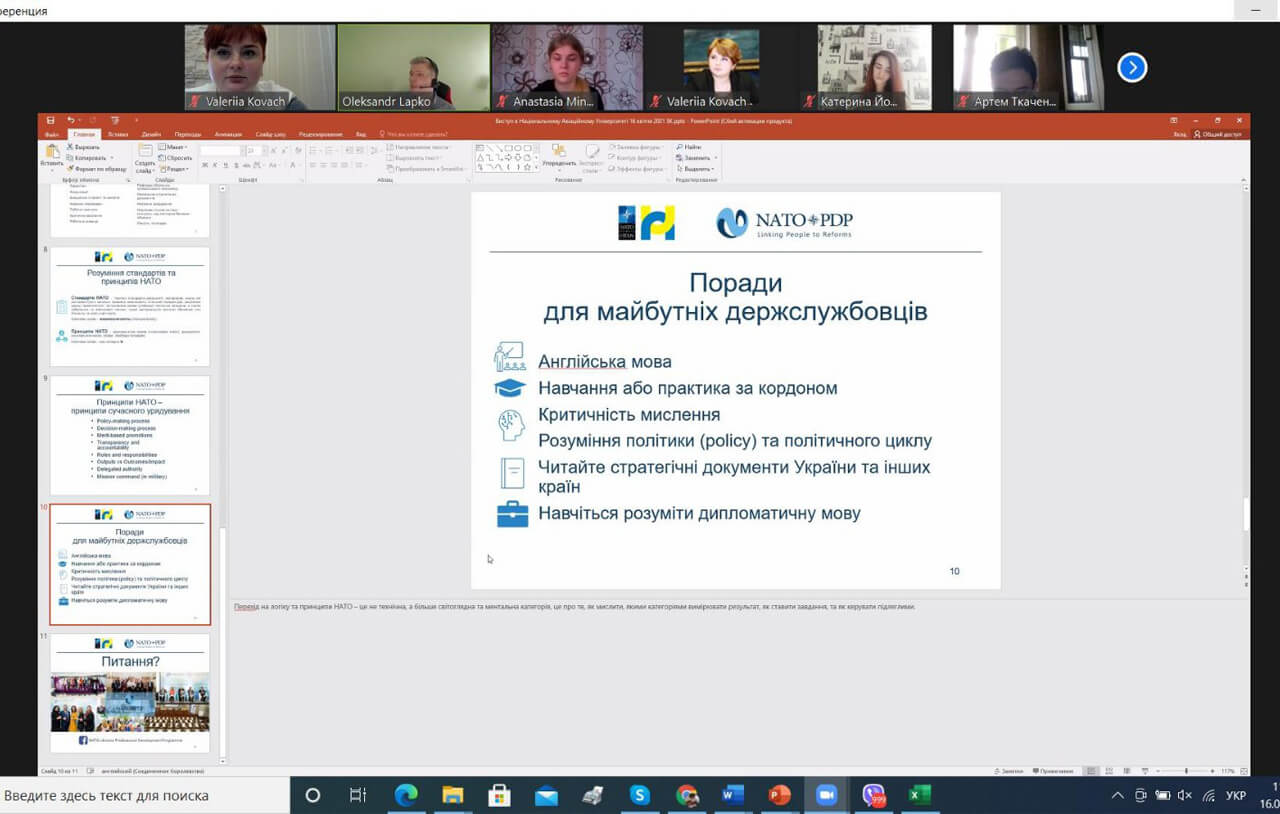Open the Design (Дизайн) ribbon tab
Image resolution: width=1280 pixels, height=814 pixels.
pyautogui.click(x=151, y=134)
